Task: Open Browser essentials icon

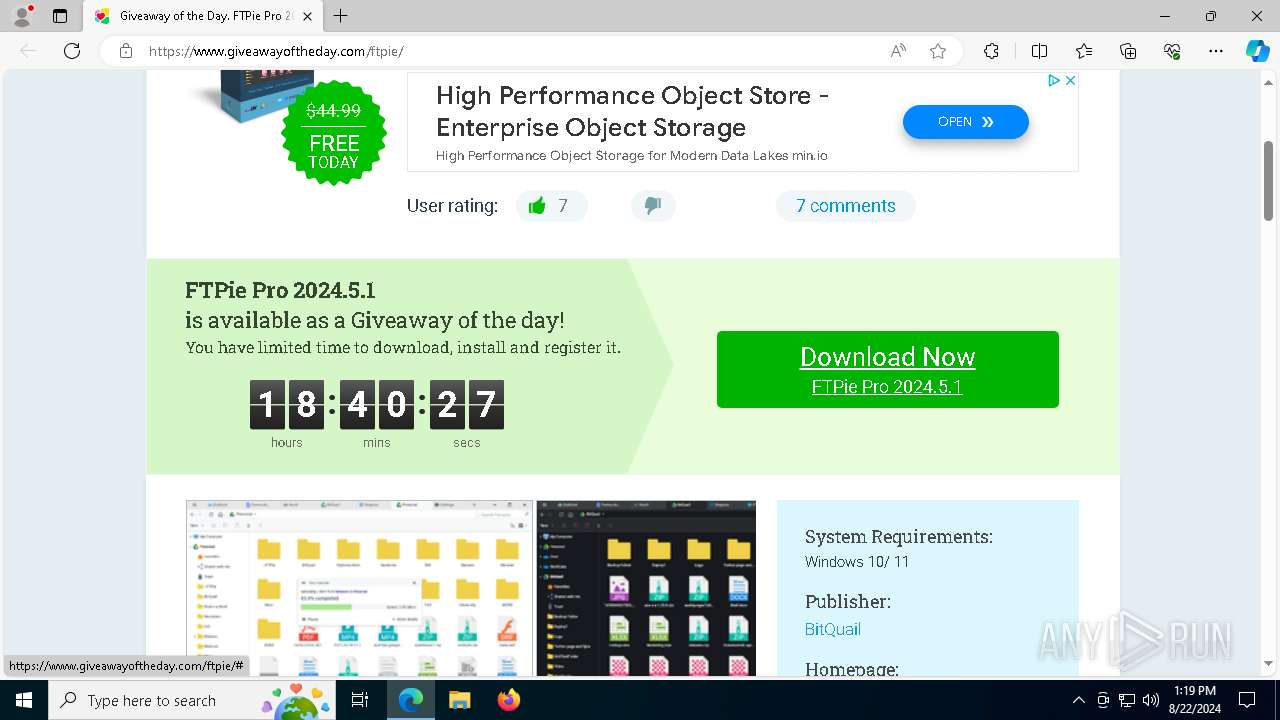Action: (x=1172, y=51)
